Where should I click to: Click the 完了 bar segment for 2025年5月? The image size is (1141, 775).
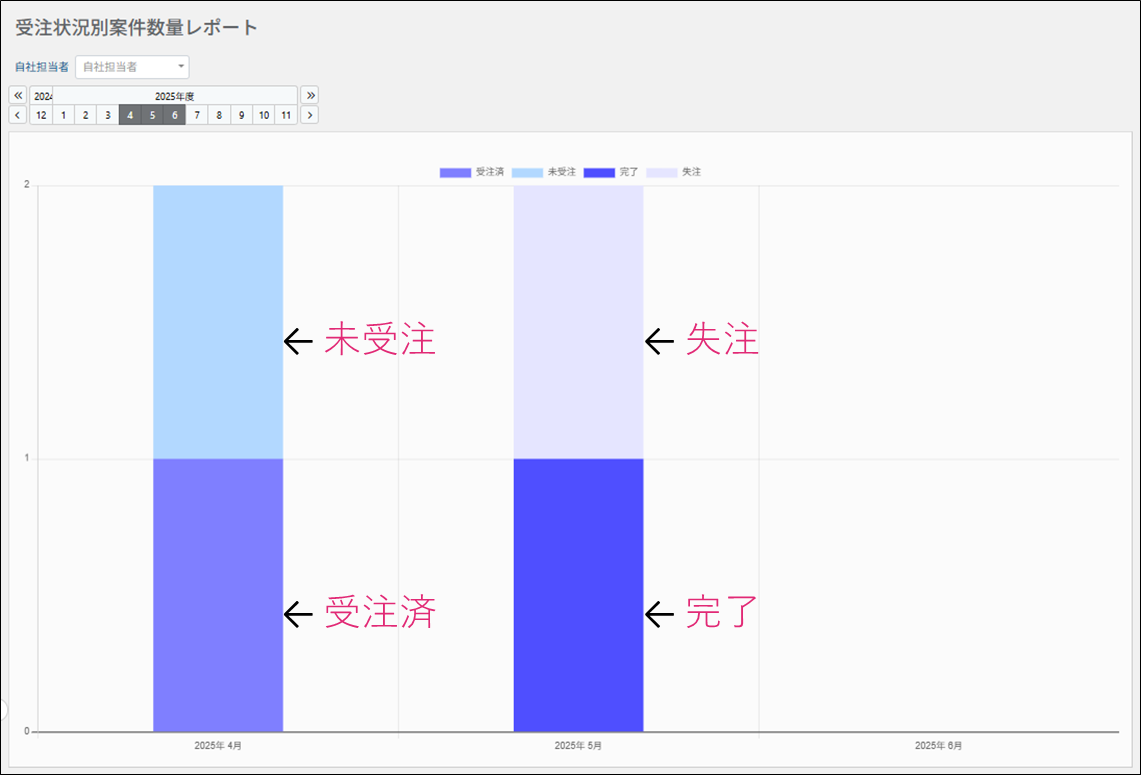tap(578, 595)
